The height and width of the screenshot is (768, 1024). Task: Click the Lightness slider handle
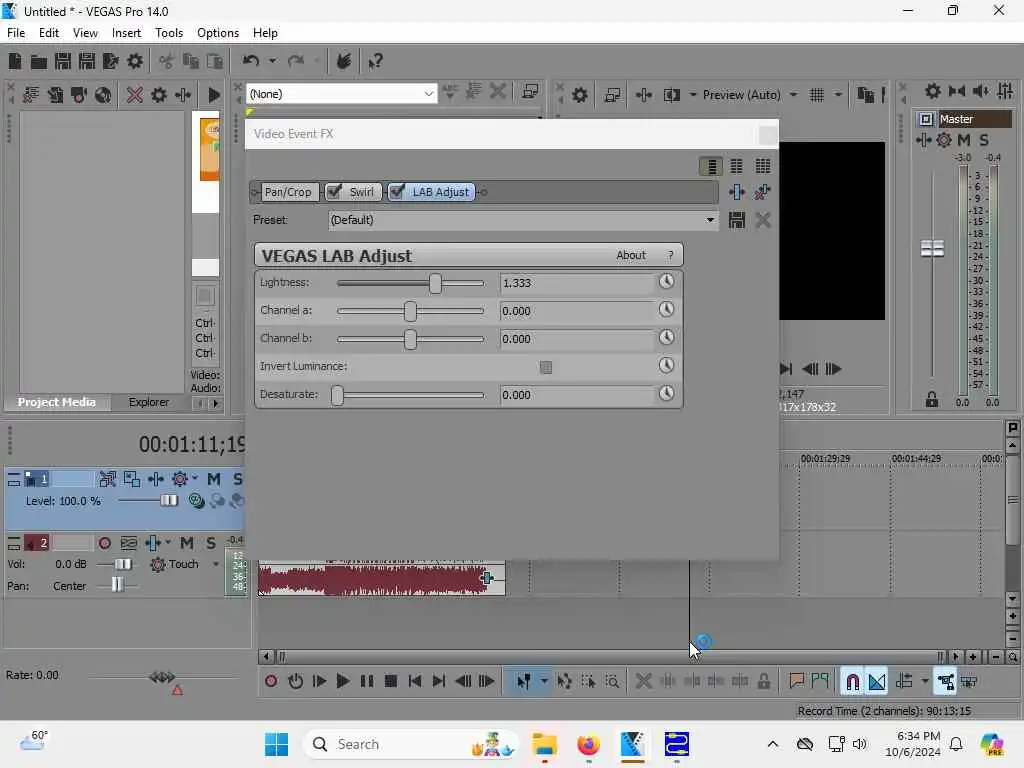click(435, 283)
